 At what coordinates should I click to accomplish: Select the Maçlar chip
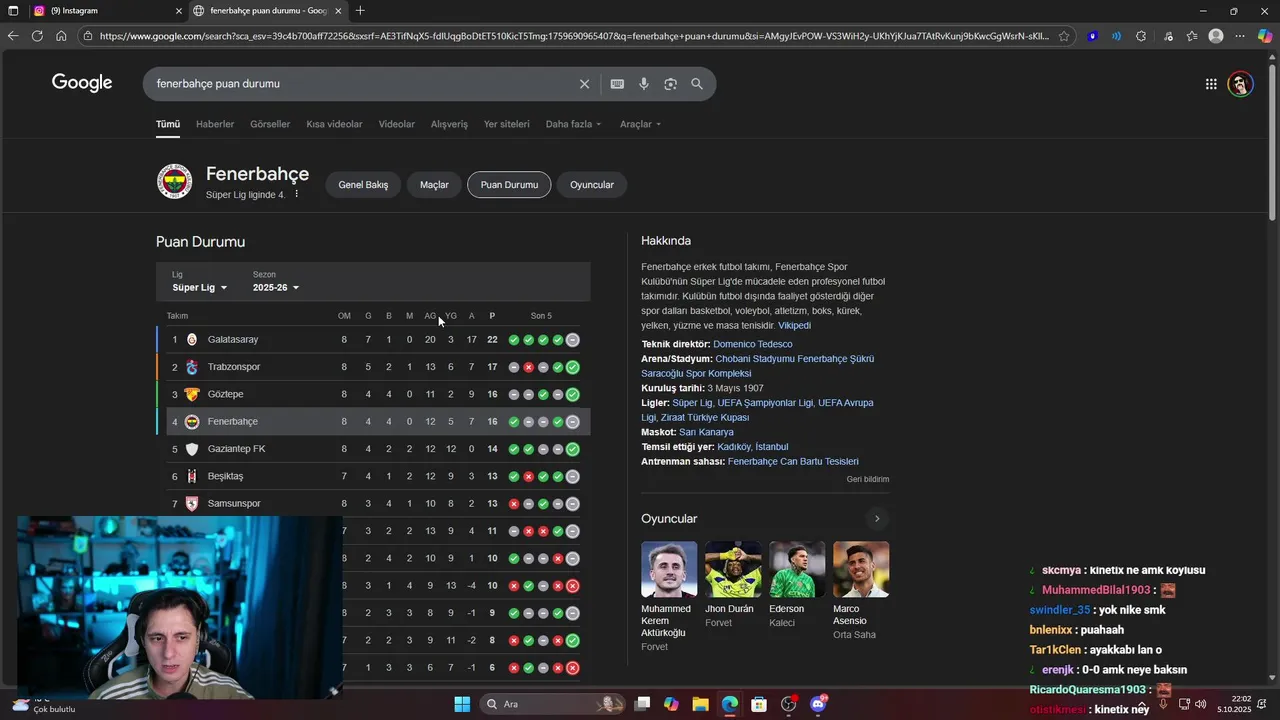pyautogui.click(x=434, y=184)
